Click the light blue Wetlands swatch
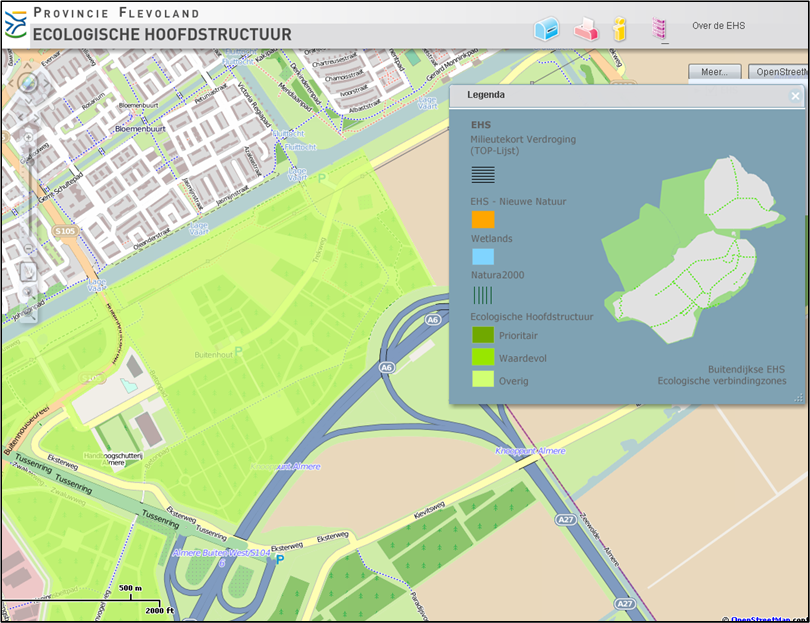The width and height of the screenshot is (810, 623). [483, 256]
